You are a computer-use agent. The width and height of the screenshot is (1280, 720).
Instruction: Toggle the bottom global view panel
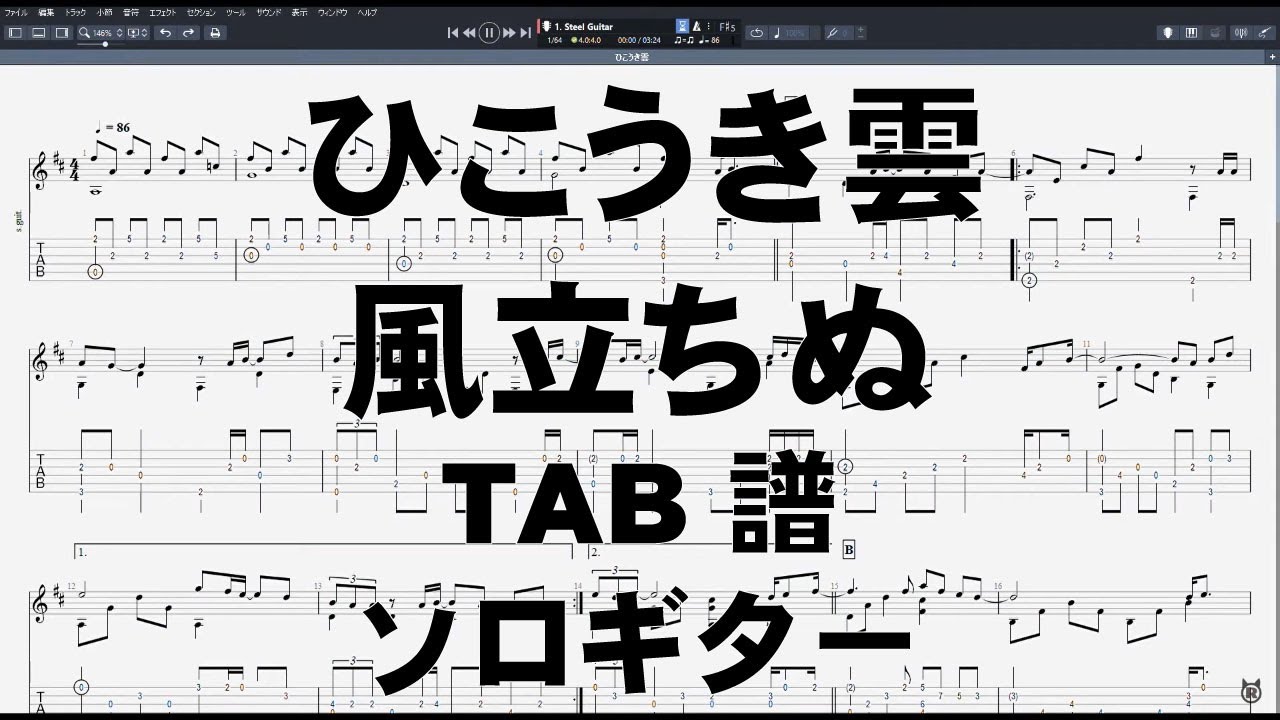point(39,33)
